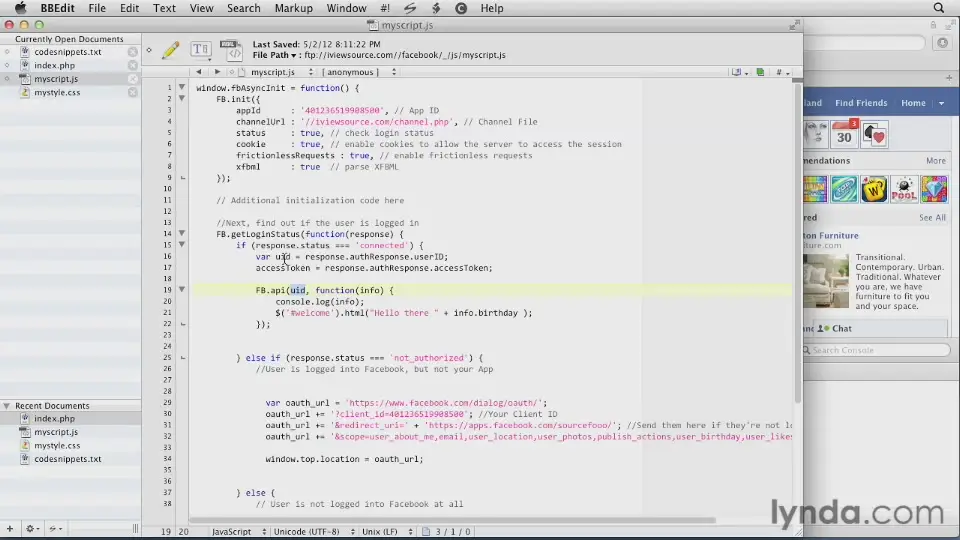The height and width of the screenshot is (540, 960).
Task: Collapse the getLoginStatus fold at line 14
Action: click(182, 233)
